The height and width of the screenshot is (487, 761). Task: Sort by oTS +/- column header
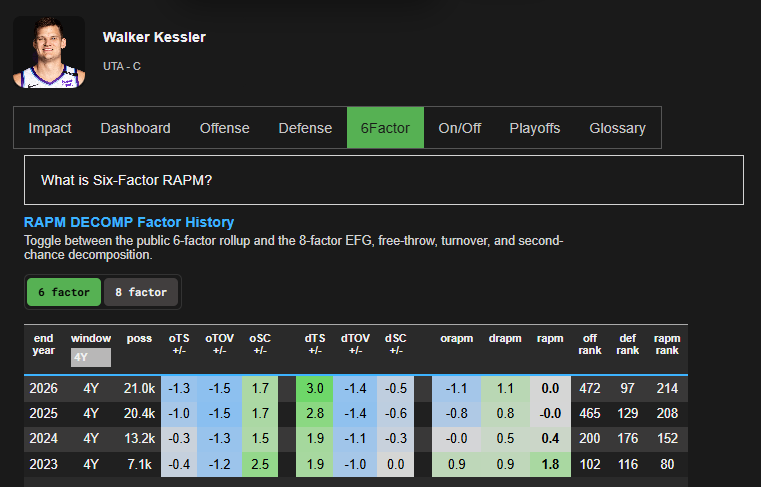(179, 344)
